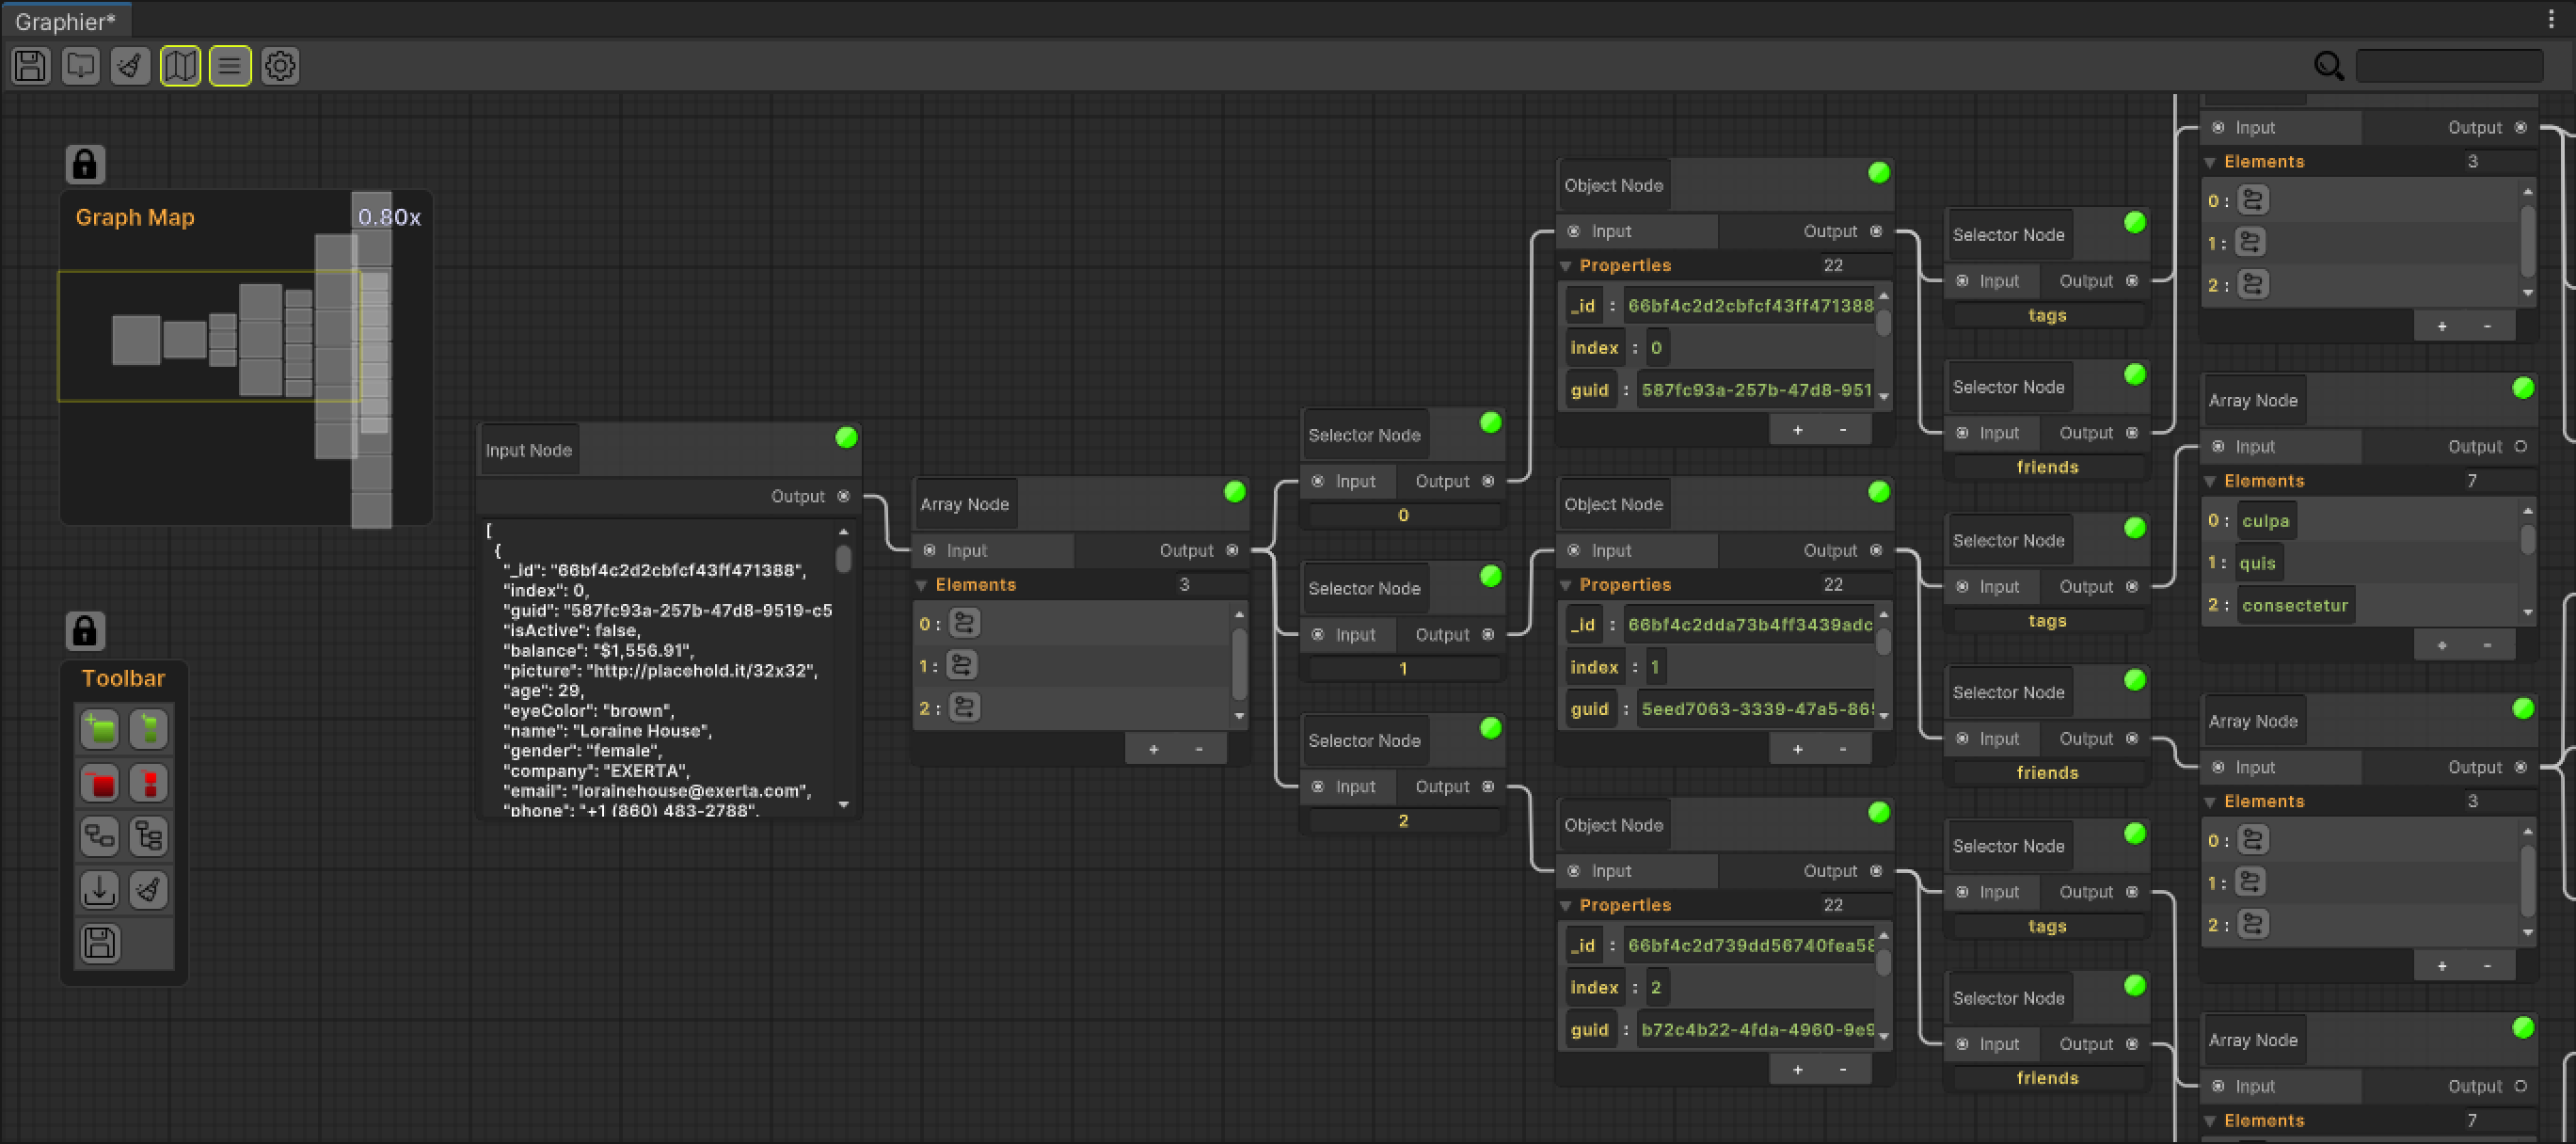This screenshot has height=1144, width=2576.
Task: Collapse the Properties section of the first Object Node
Action: pyautogui.click(x=1566, y=265)
